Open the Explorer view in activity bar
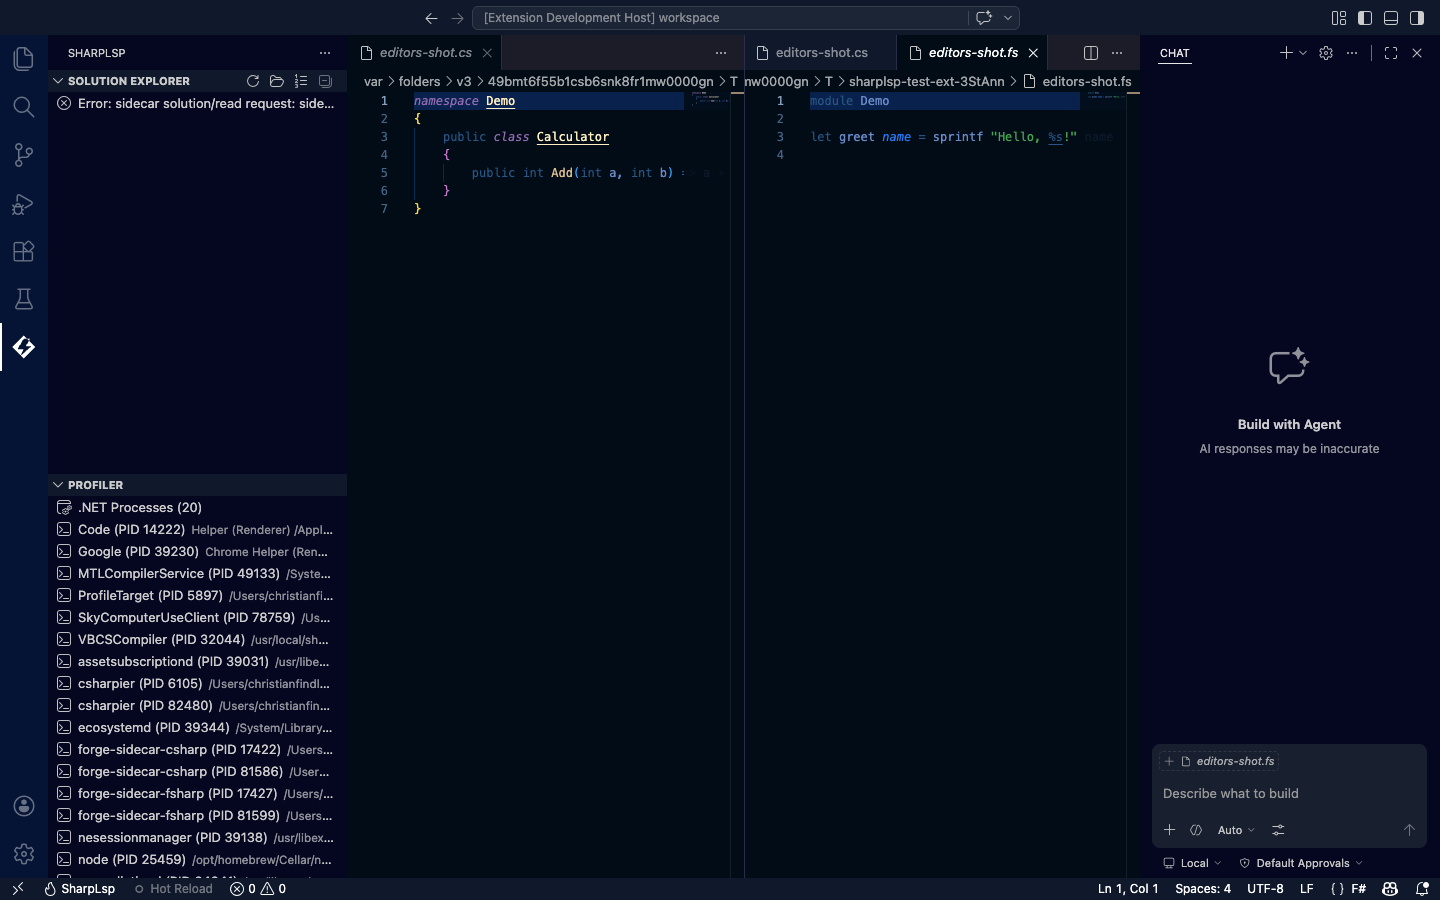The width and height of the screenshot is (1440, 900). point(24,58)
